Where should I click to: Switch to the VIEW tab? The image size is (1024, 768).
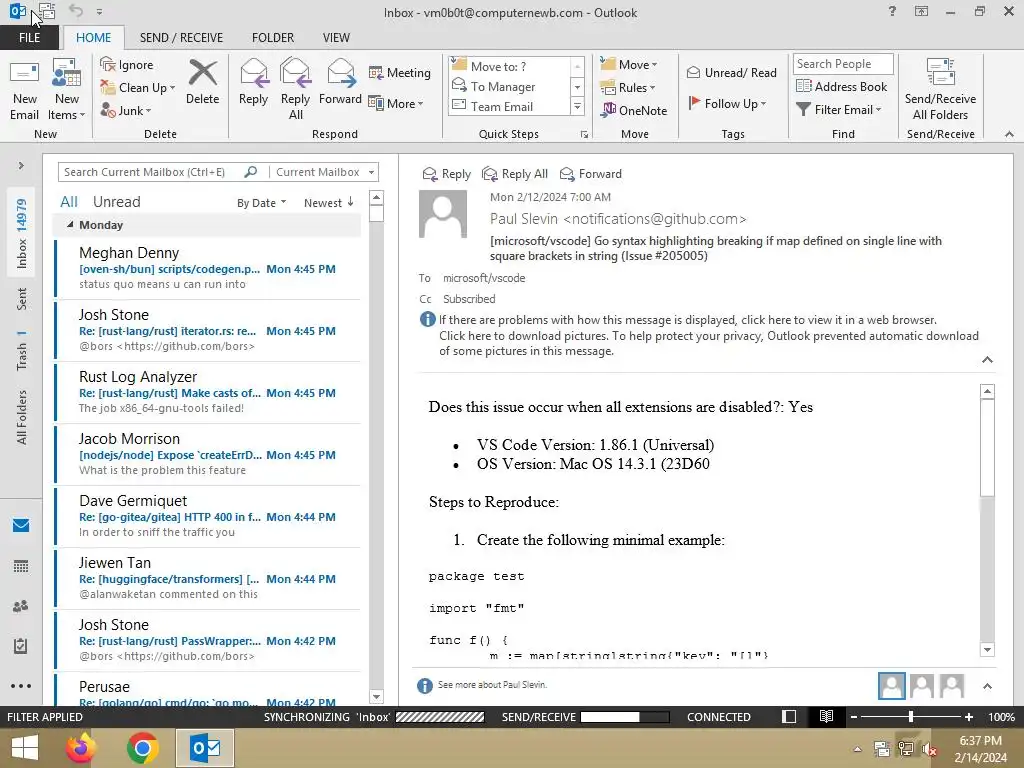336,37
